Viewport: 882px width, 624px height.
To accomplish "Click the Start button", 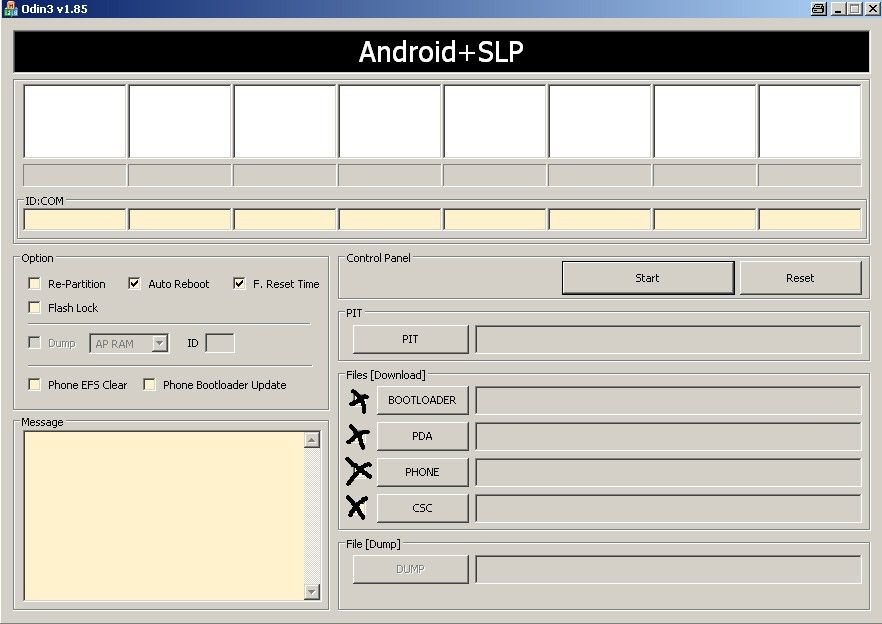I will pos(648,277).
